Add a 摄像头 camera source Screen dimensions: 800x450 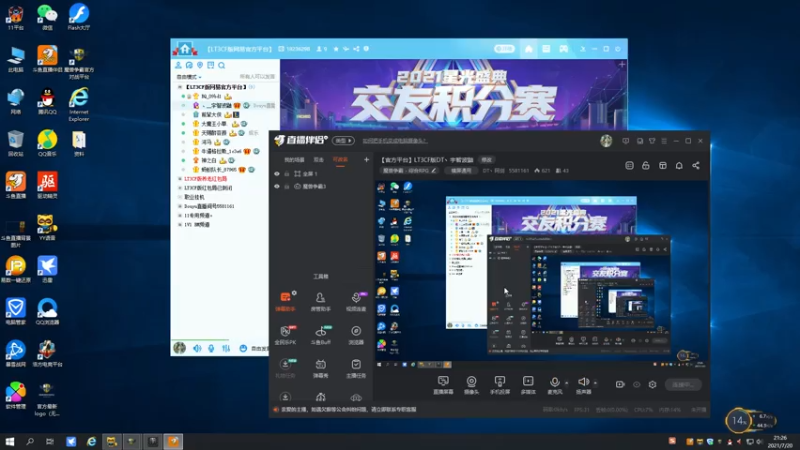(471, 385)
